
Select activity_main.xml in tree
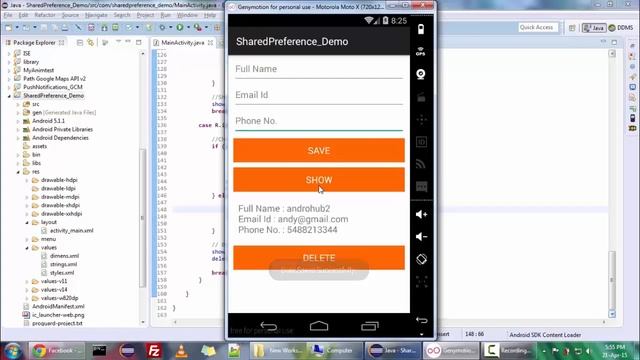pos(71,231)
